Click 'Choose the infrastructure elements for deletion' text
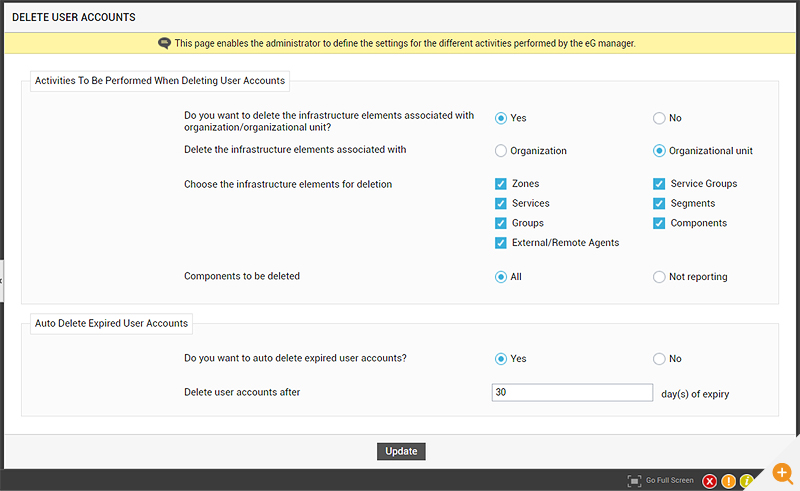Viewport: 800px width, 491px height. pyautogui.click(x=288, y=184)
